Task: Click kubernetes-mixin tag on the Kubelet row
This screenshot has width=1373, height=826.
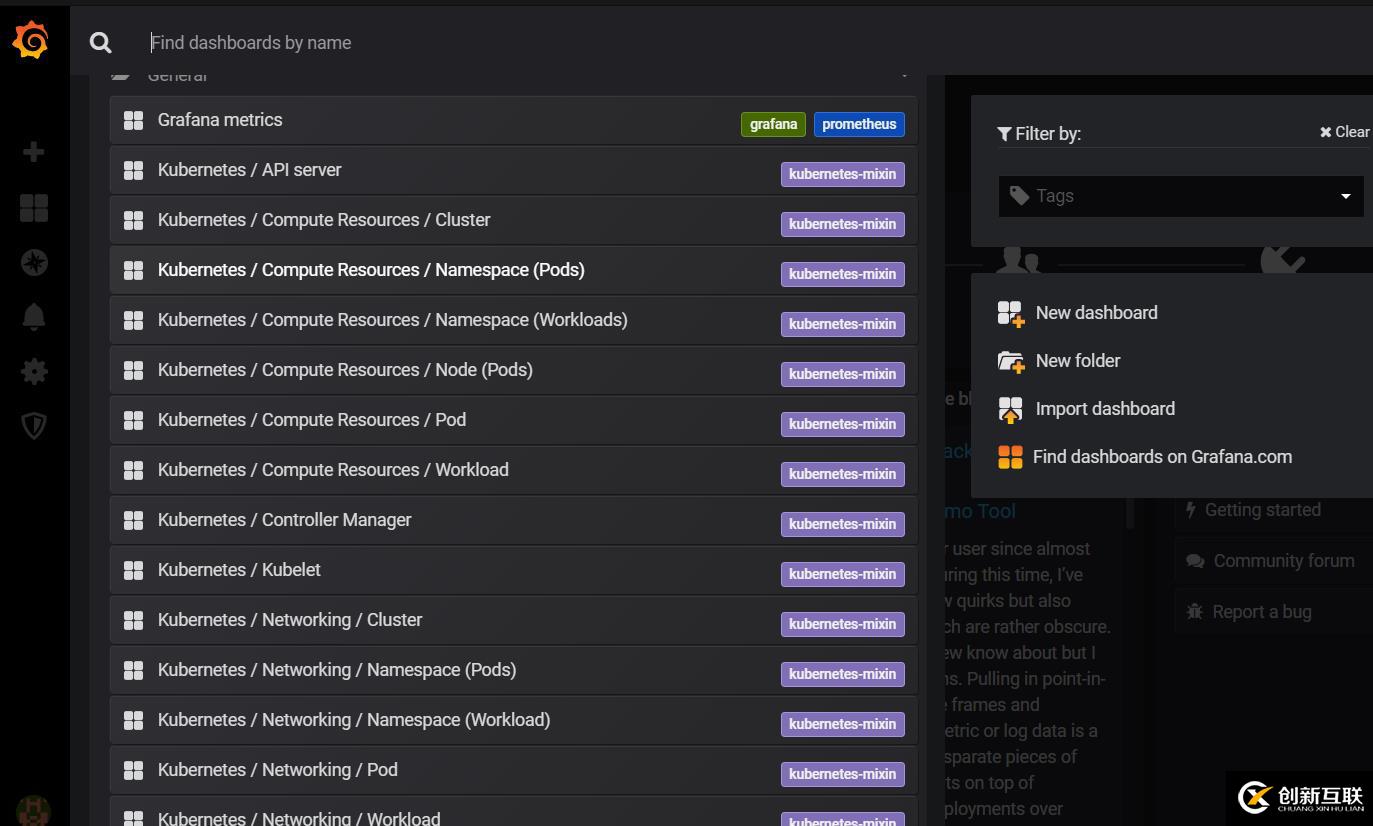Action: click(842, 574)
